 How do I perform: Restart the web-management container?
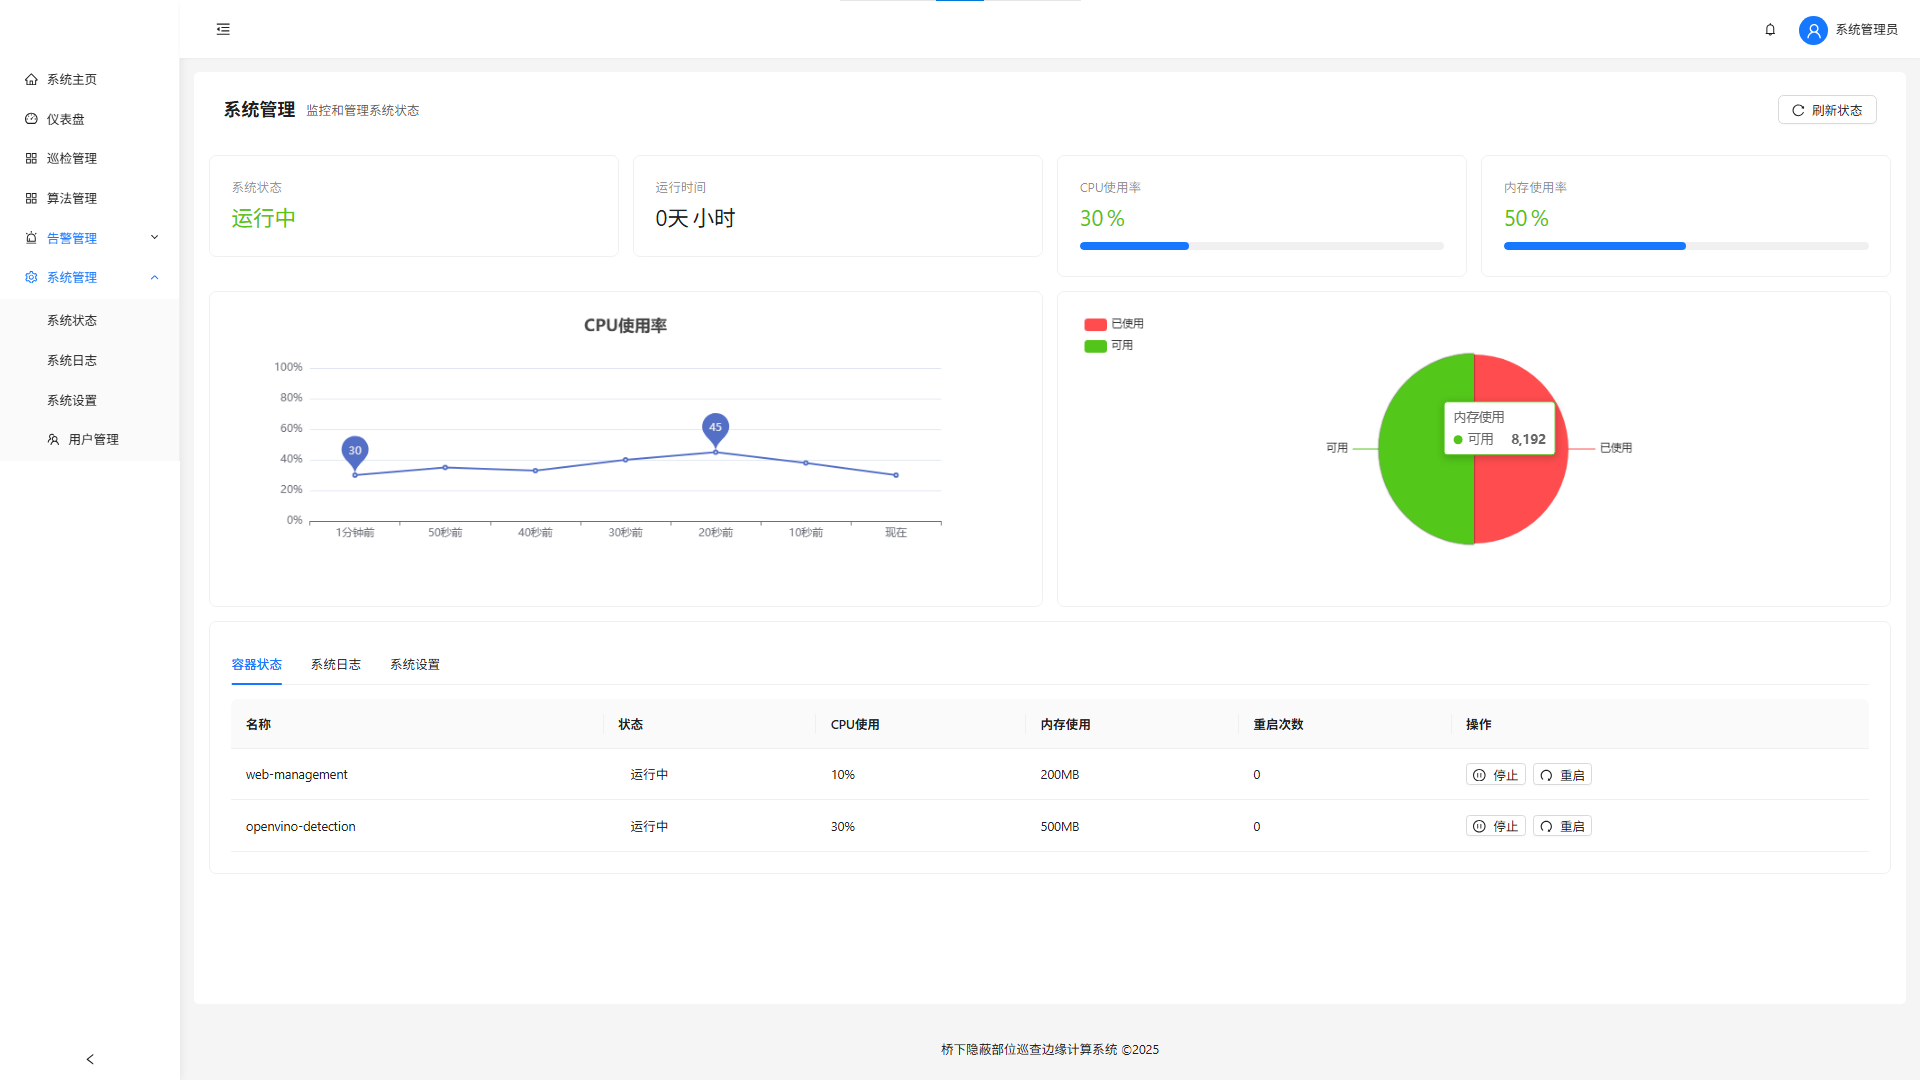[1562, 775]
